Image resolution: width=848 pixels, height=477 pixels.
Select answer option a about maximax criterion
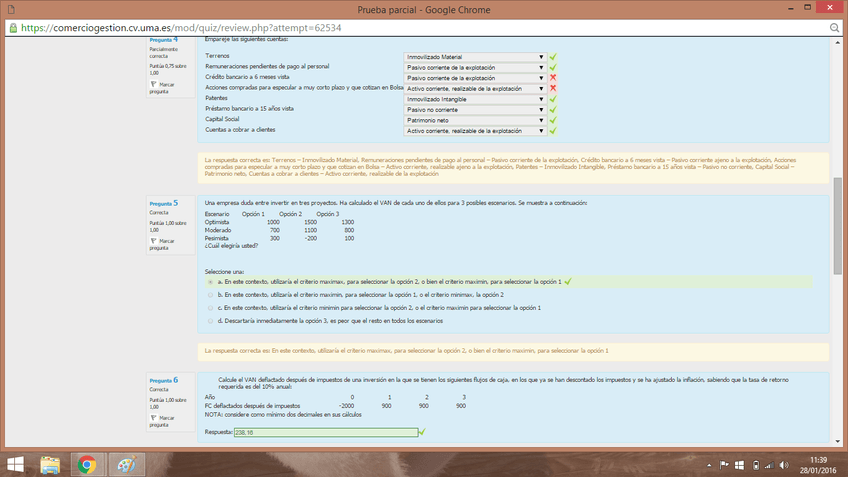click(x=210, y=282)
